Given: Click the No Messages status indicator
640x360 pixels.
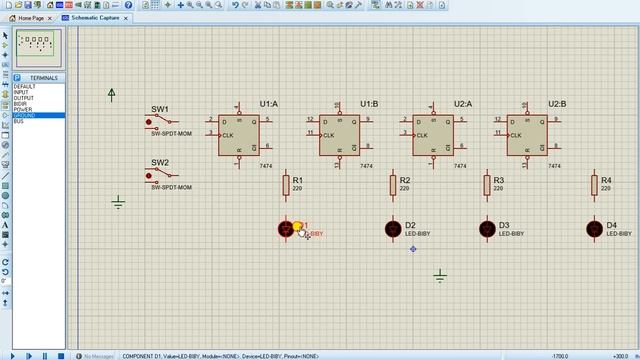Looking at the screenshot, I should 94,356.
